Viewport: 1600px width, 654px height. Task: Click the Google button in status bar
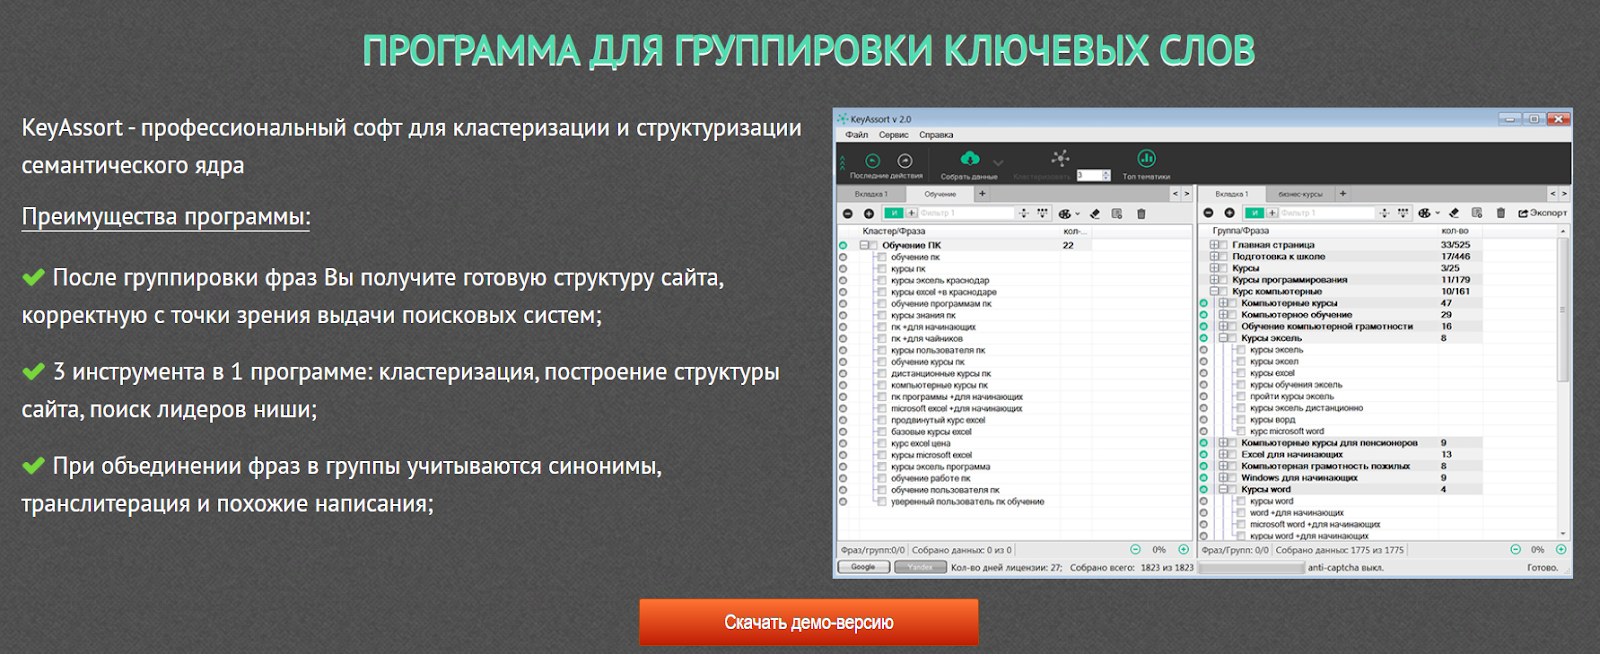click(863, 567)
